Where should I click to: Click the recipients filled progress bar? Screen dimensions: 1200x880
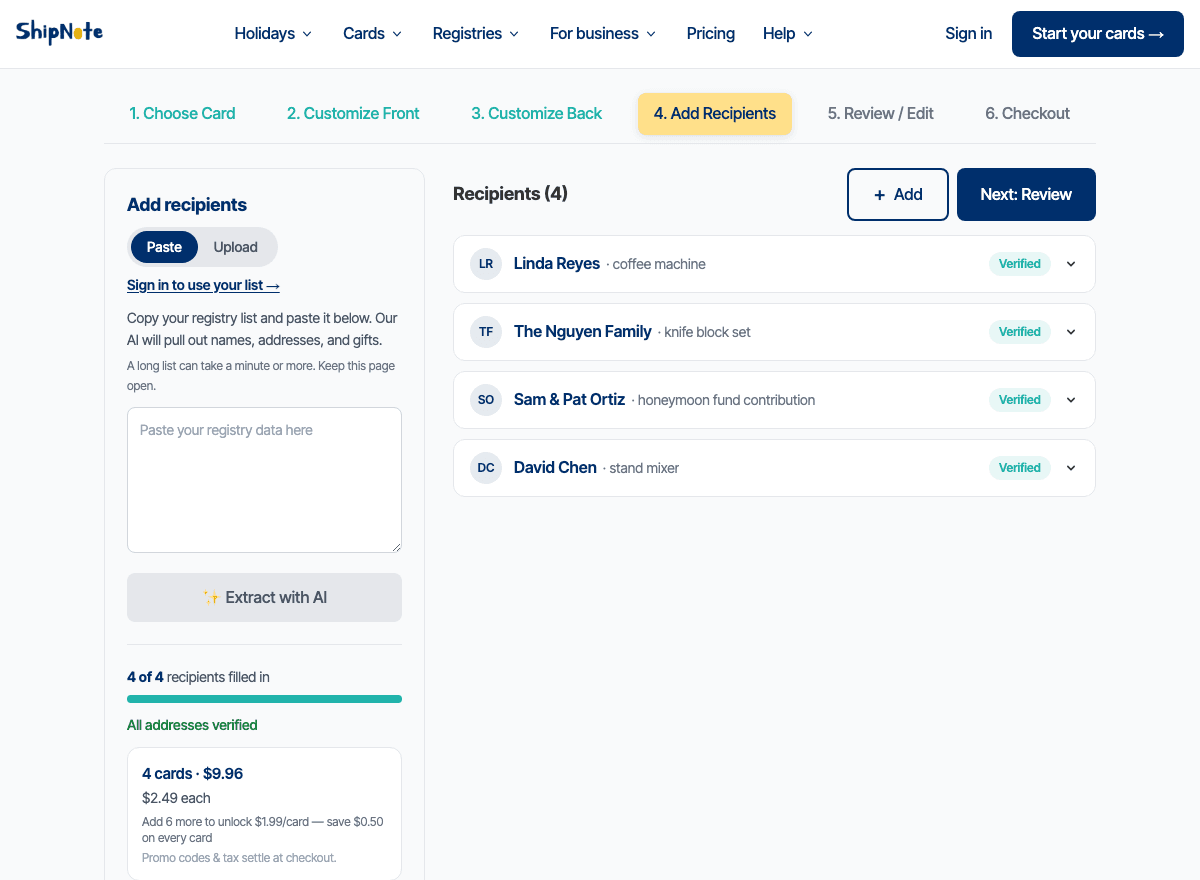coord(264,699)
